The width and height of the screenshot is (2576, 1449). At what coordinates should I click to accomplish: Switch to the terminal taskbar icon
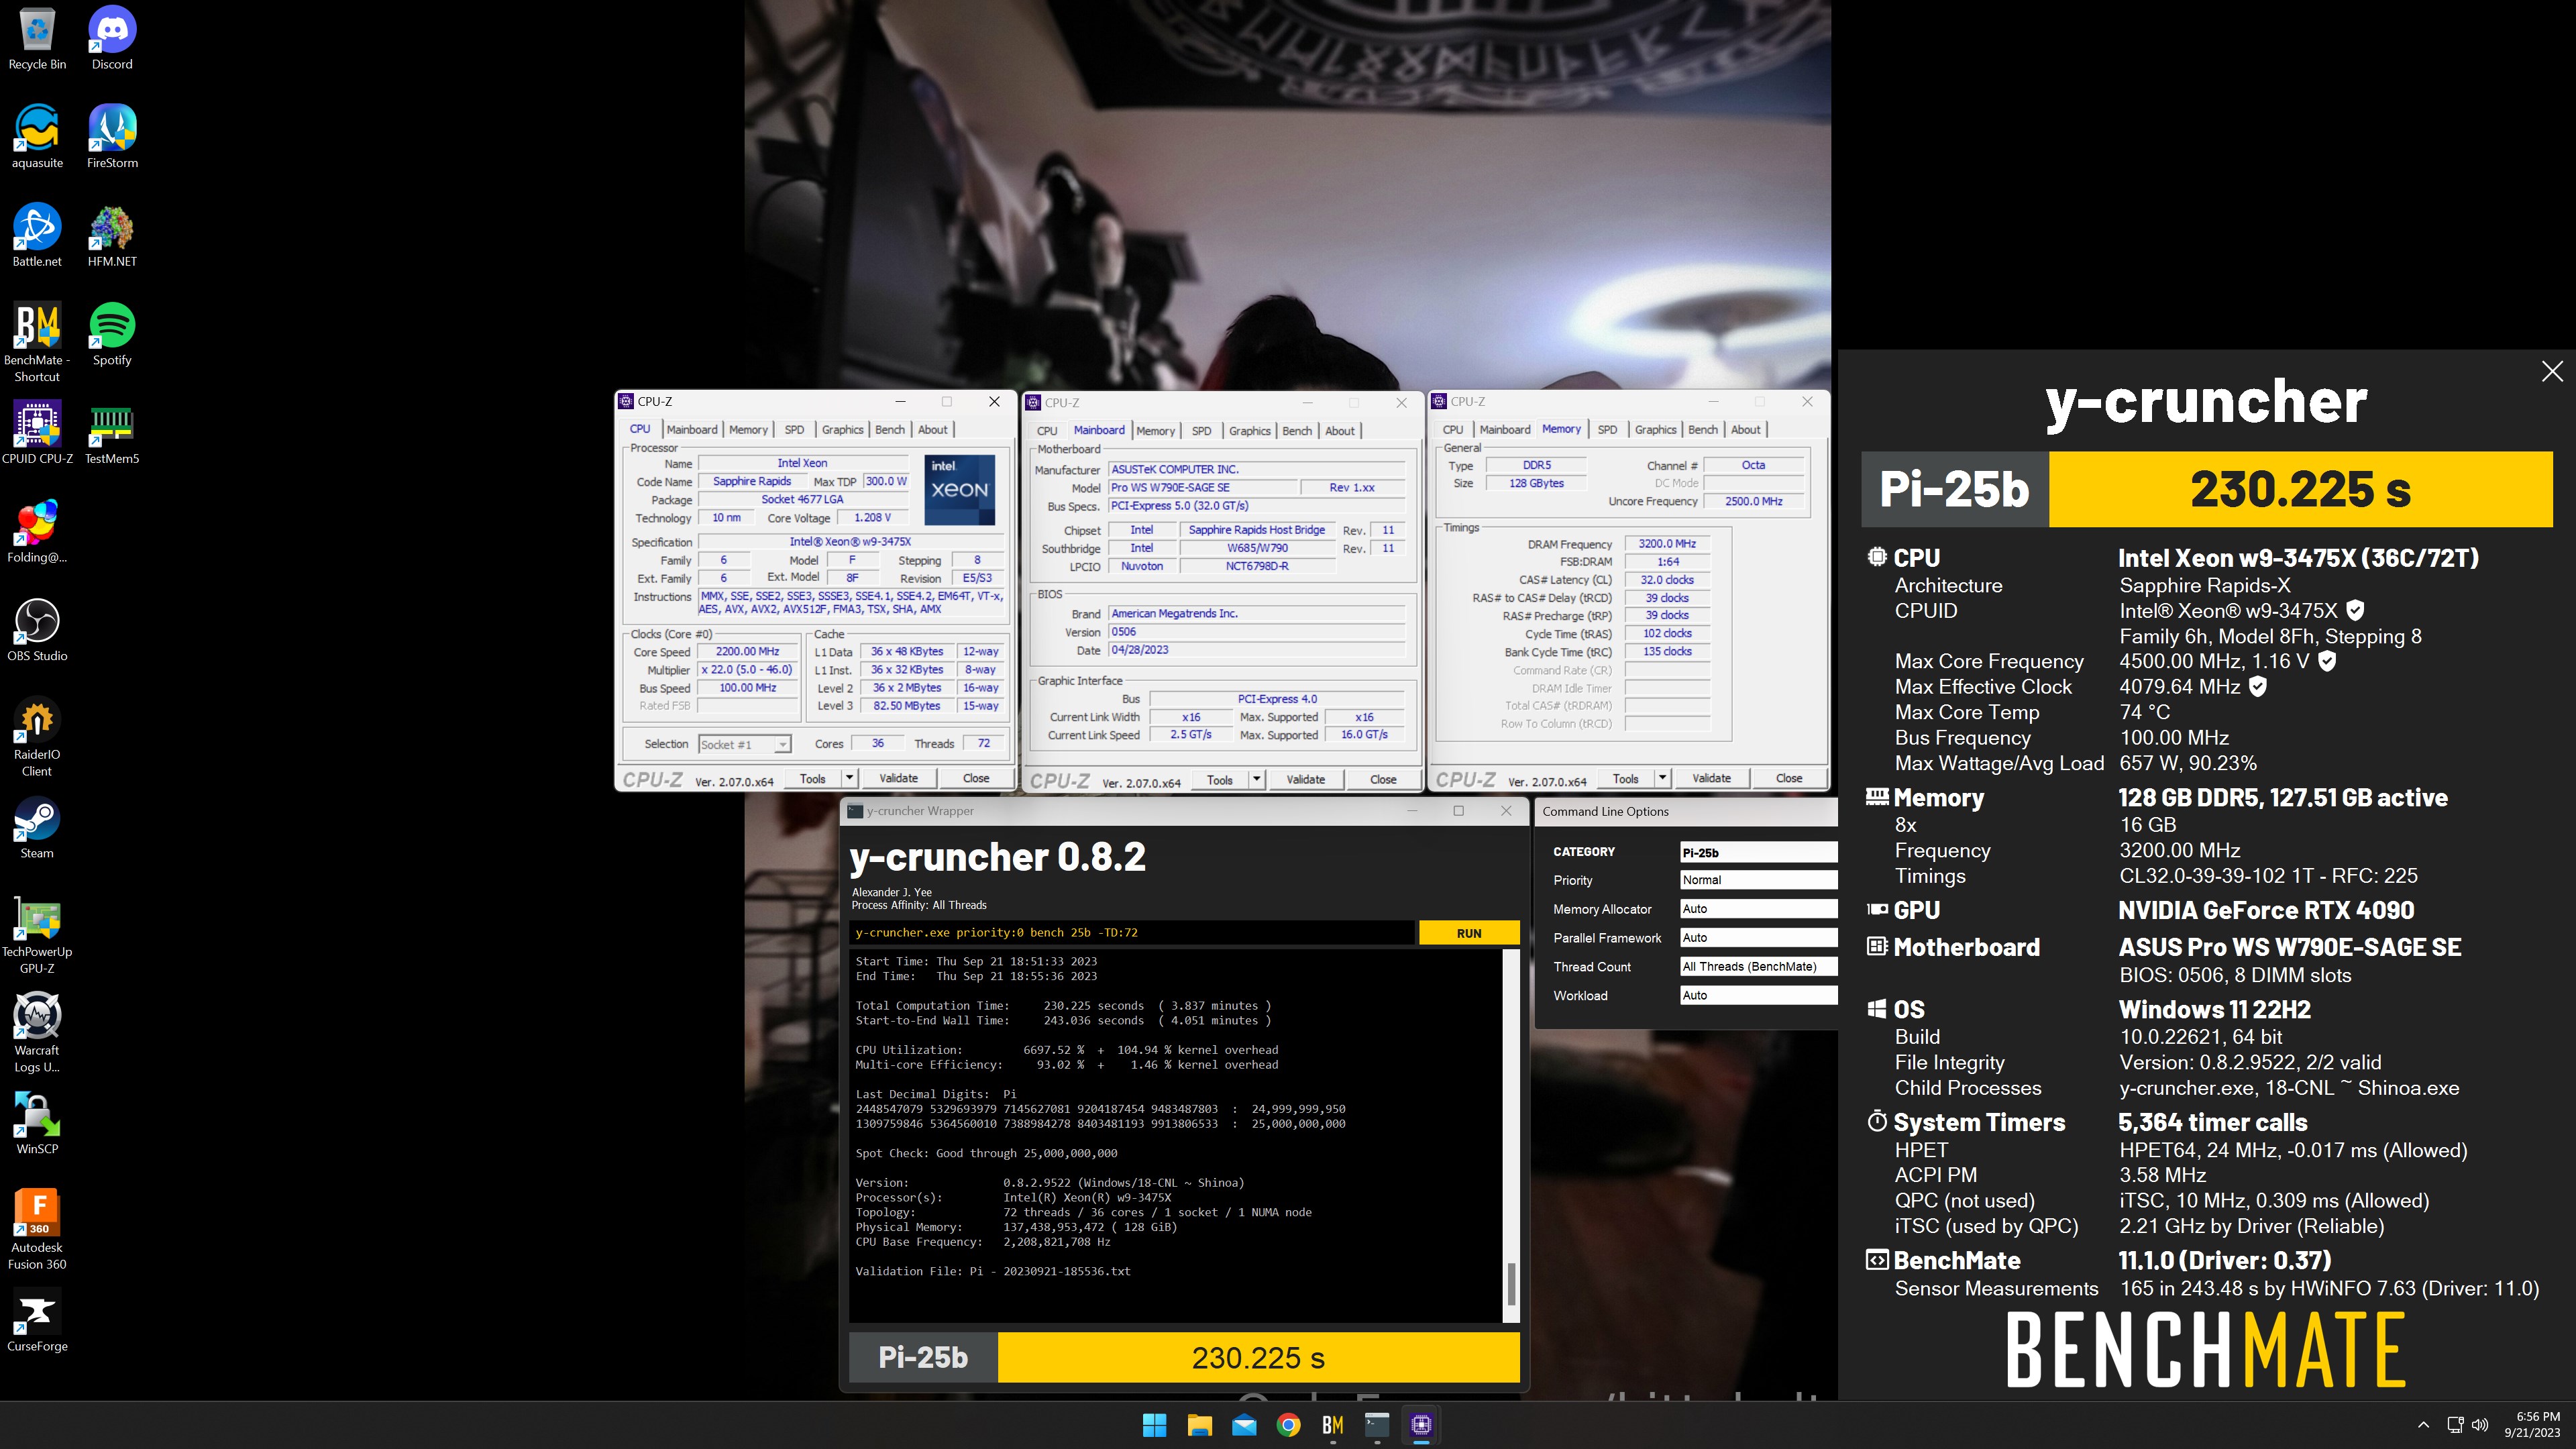1377,1424
